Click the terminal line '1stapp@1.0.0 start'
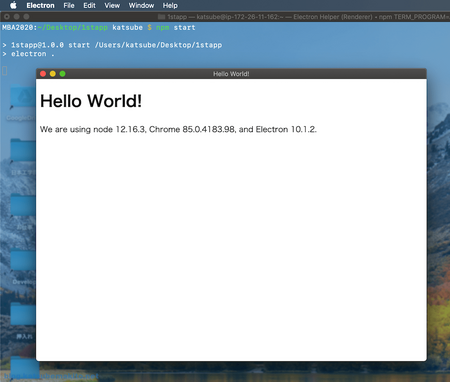Viewport: 450px width, 382px height. tap(112, 45)
